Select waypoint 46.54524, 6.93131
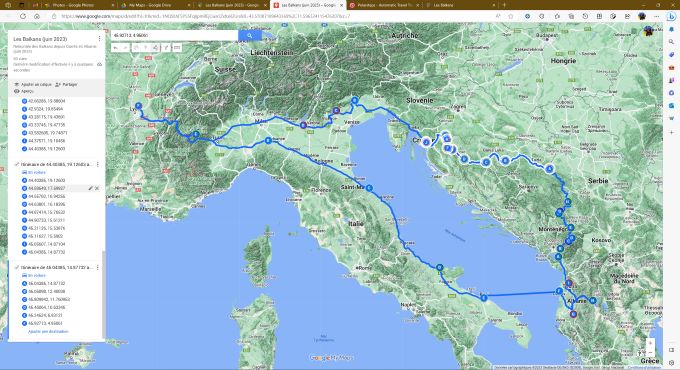This screenshot has height=370, width=680. pyautogui.click(x=42, y=315)
